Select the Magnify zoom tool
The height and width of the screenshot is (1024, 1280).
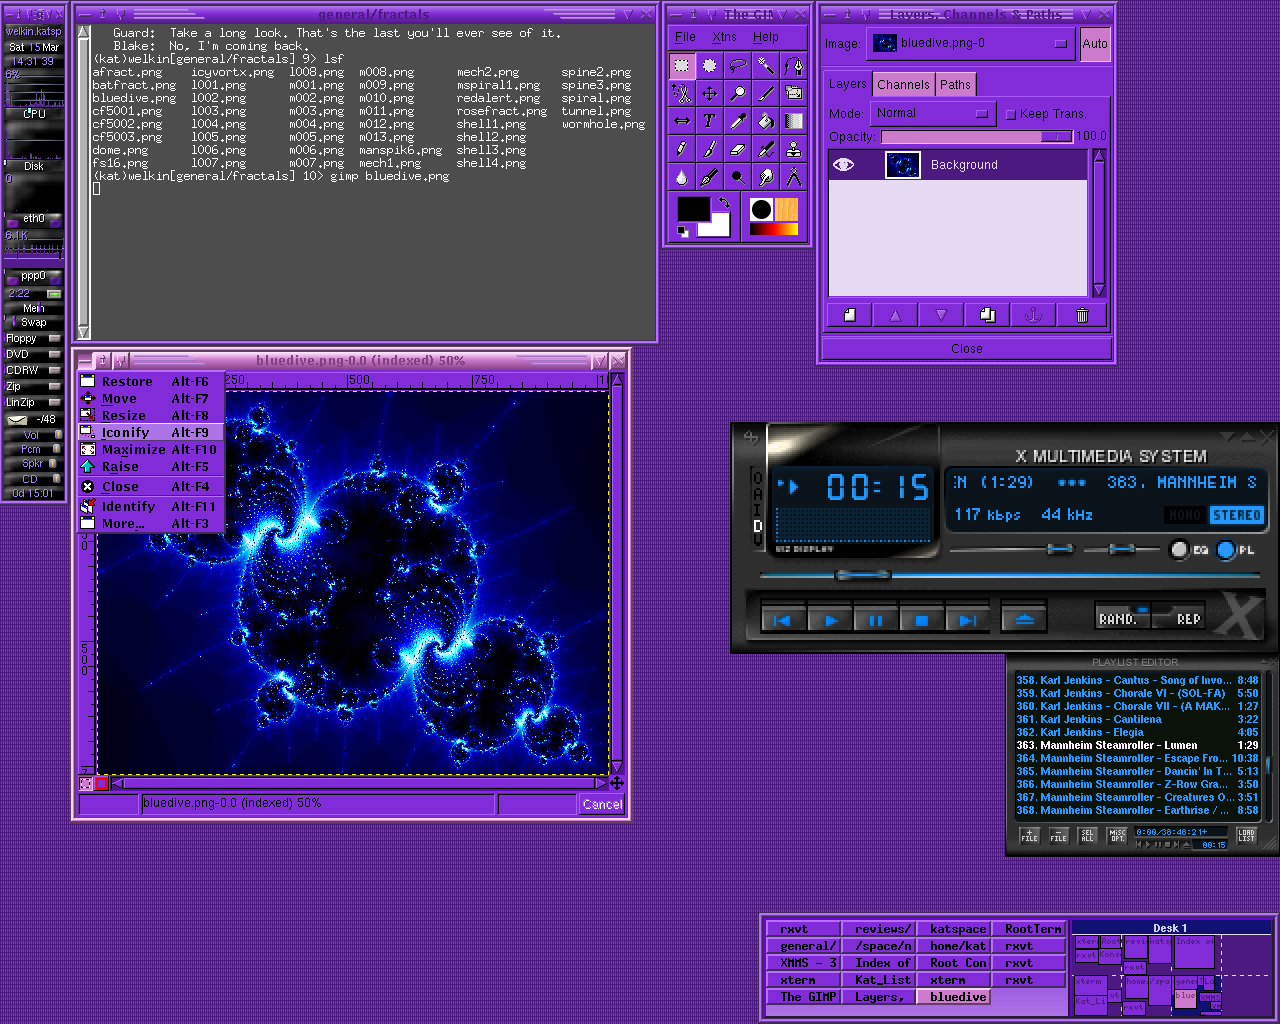click(x=737, y=93)
